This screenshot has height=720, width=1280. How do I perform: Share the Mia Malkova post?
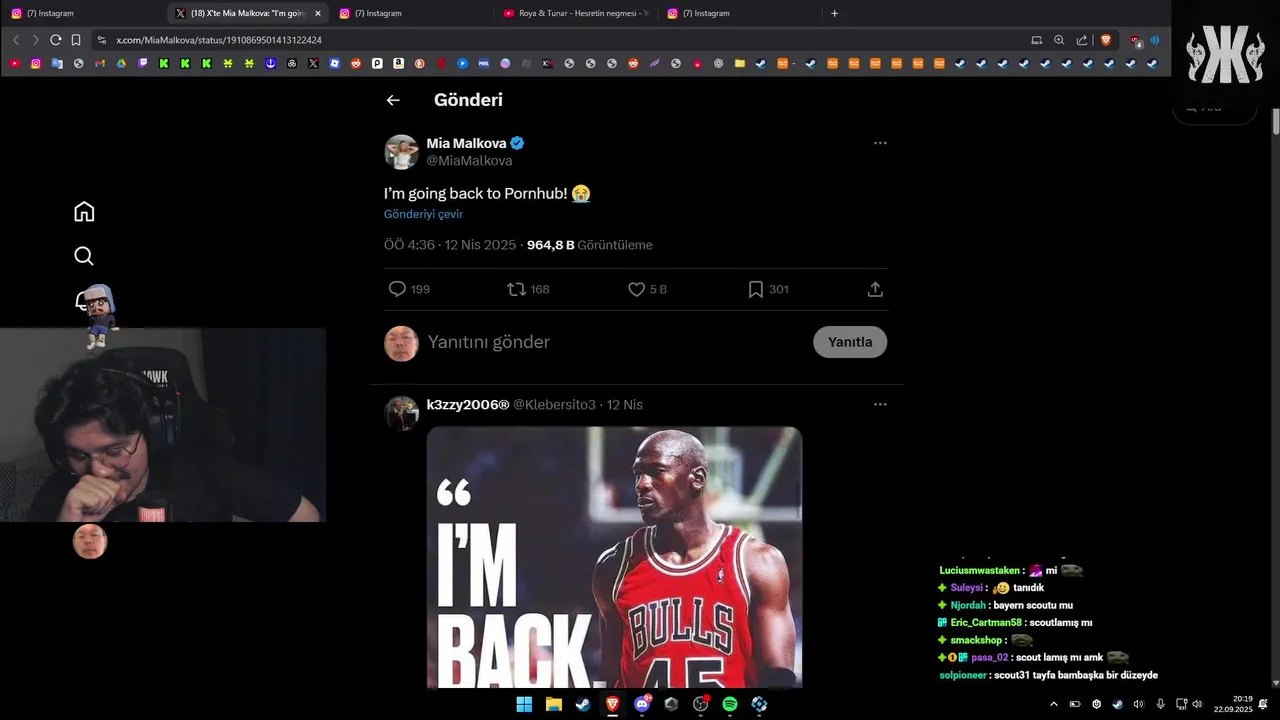(875, 289)
